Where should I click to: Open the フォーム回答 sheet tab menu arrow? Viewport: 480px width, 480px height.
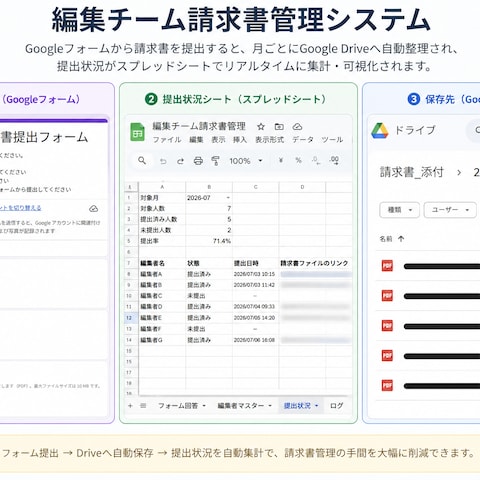pos(204,406)
